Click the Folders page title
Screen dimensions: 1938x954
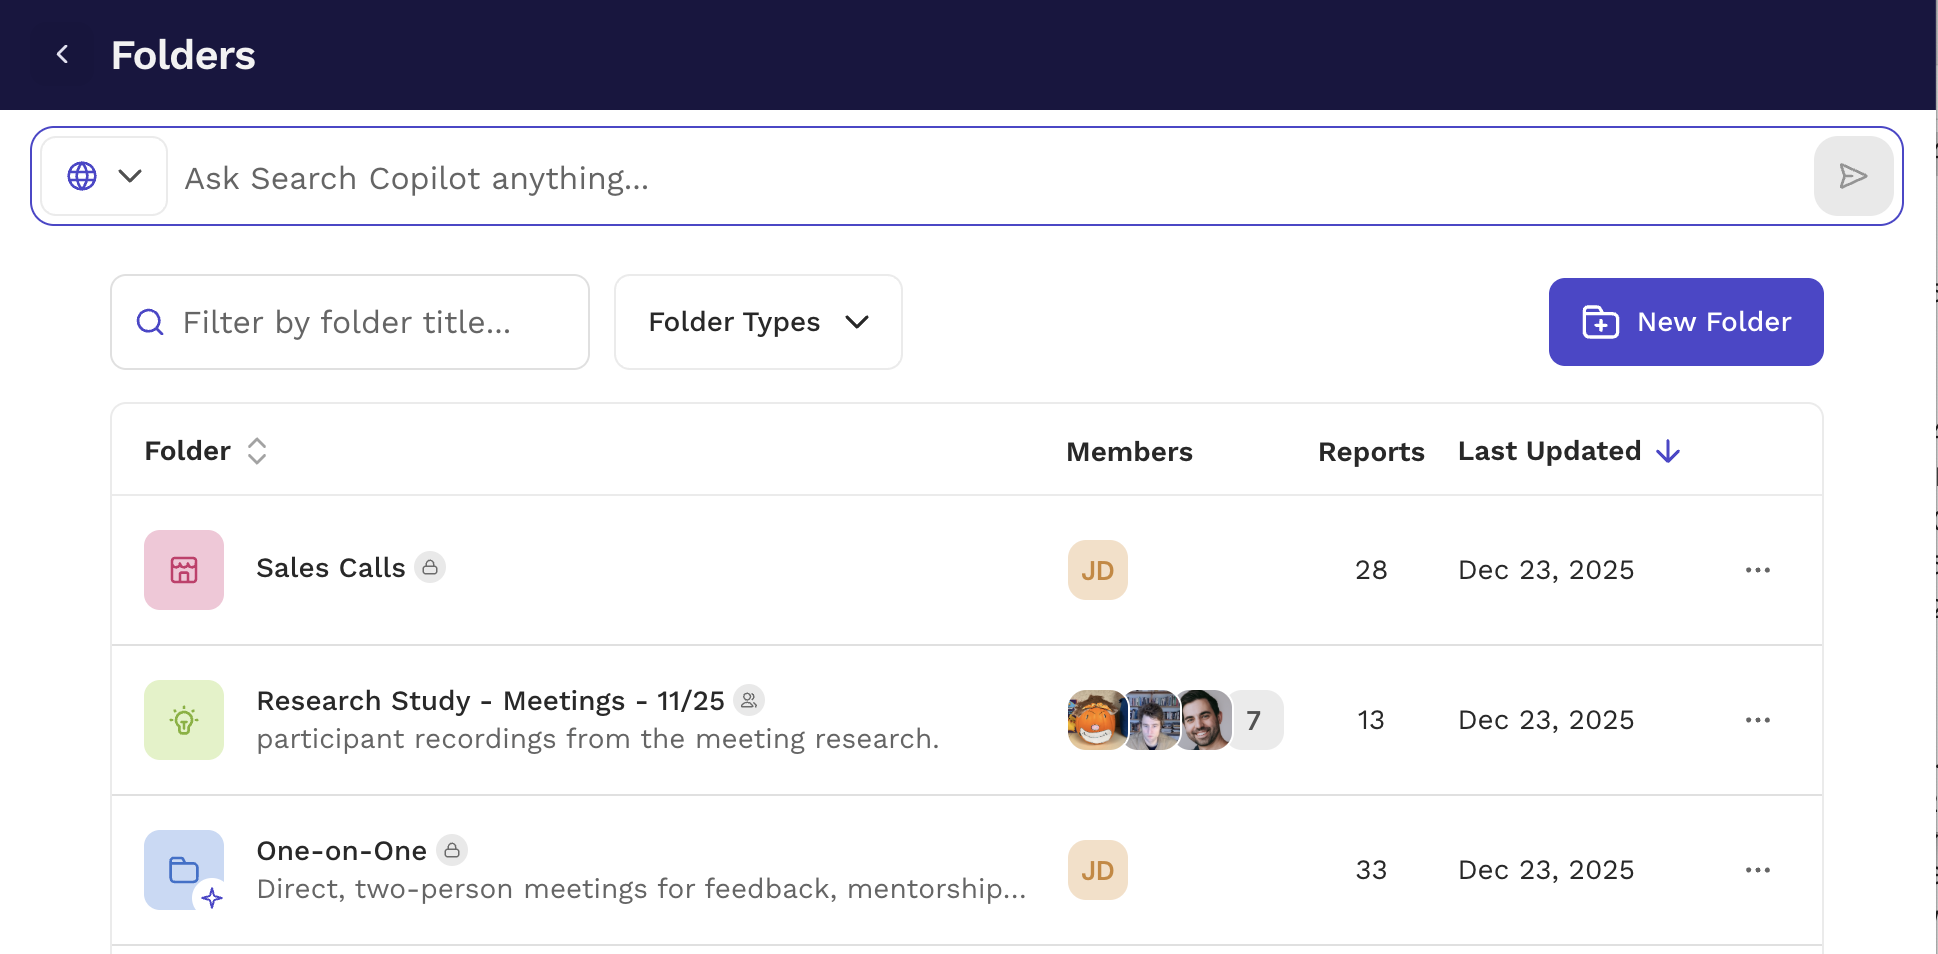183,55
